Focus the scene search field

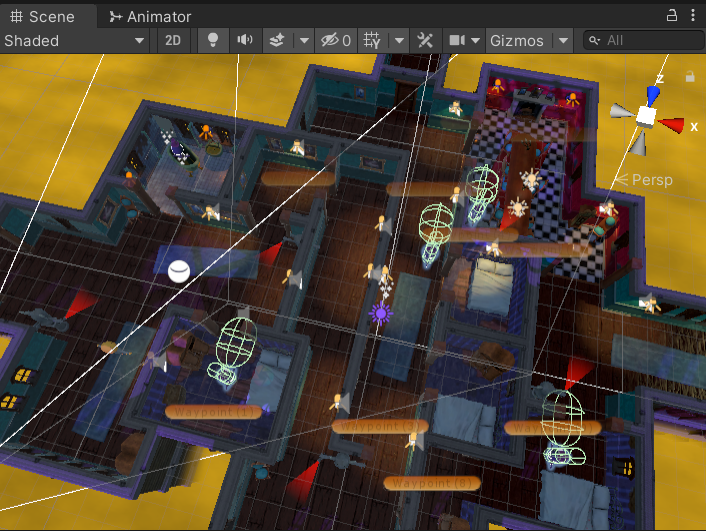point(644,41)
